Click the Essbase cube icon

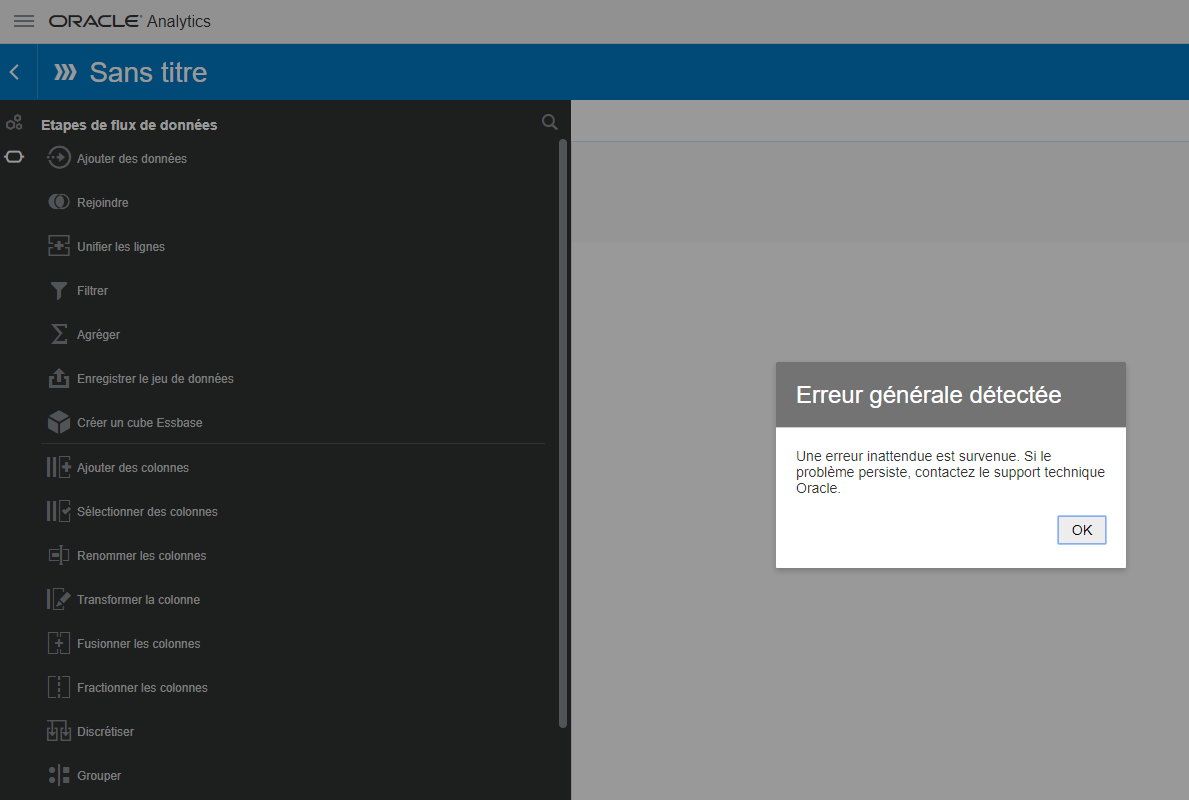tap(58, 422)
